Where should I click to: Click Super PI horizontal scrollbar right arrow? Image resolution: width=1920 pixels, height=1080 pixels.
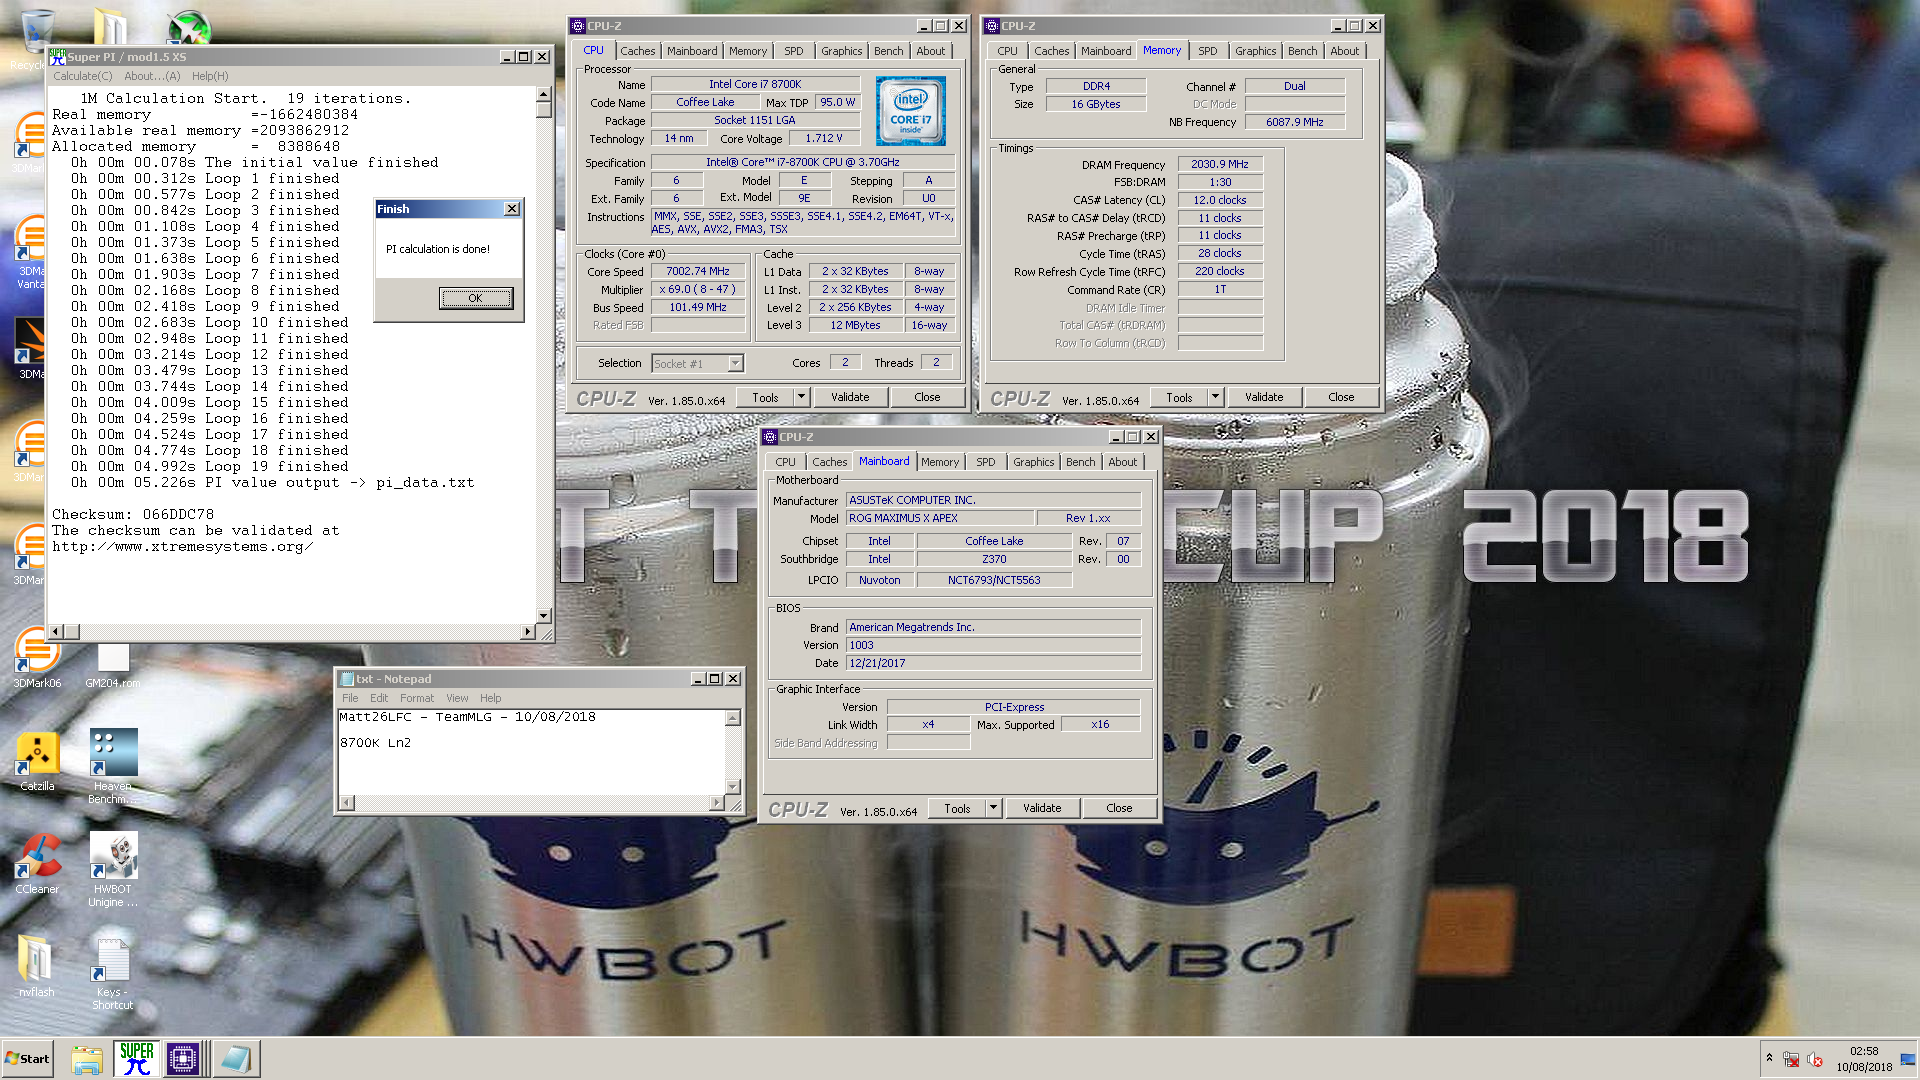pyautogui.click(x=527, y=632)
